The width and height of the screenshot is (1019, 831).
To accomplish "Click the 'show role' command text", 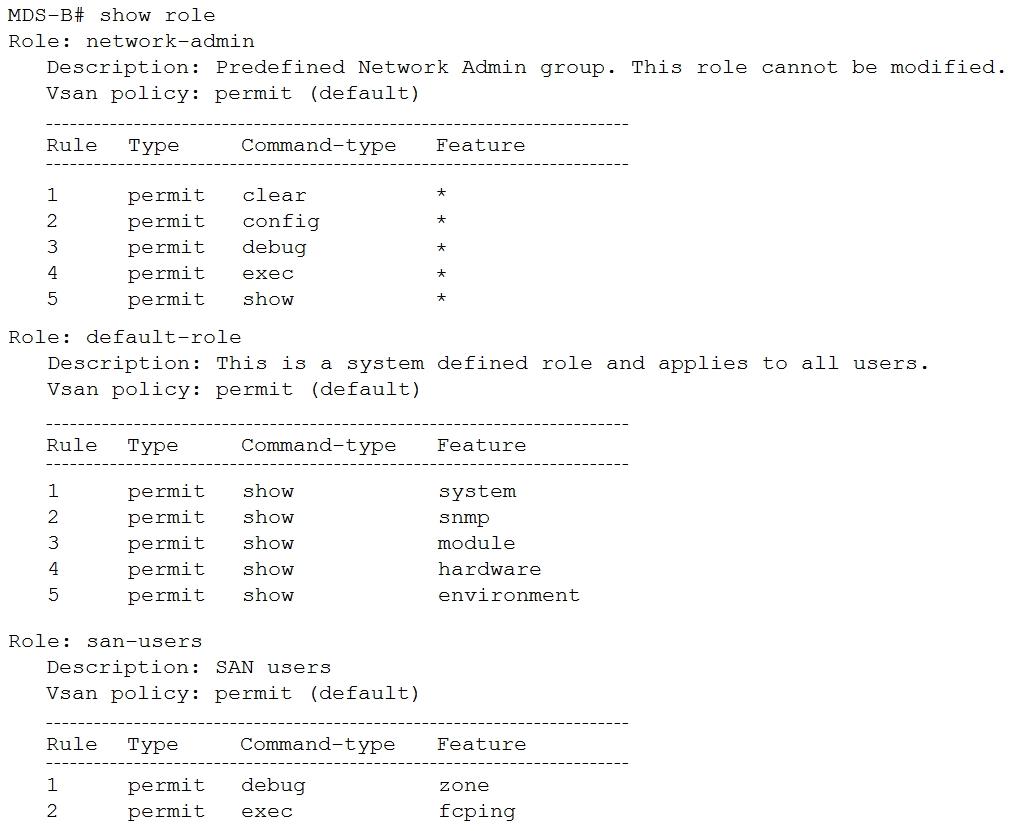I will pyautogui.click(x=157, y=15).
